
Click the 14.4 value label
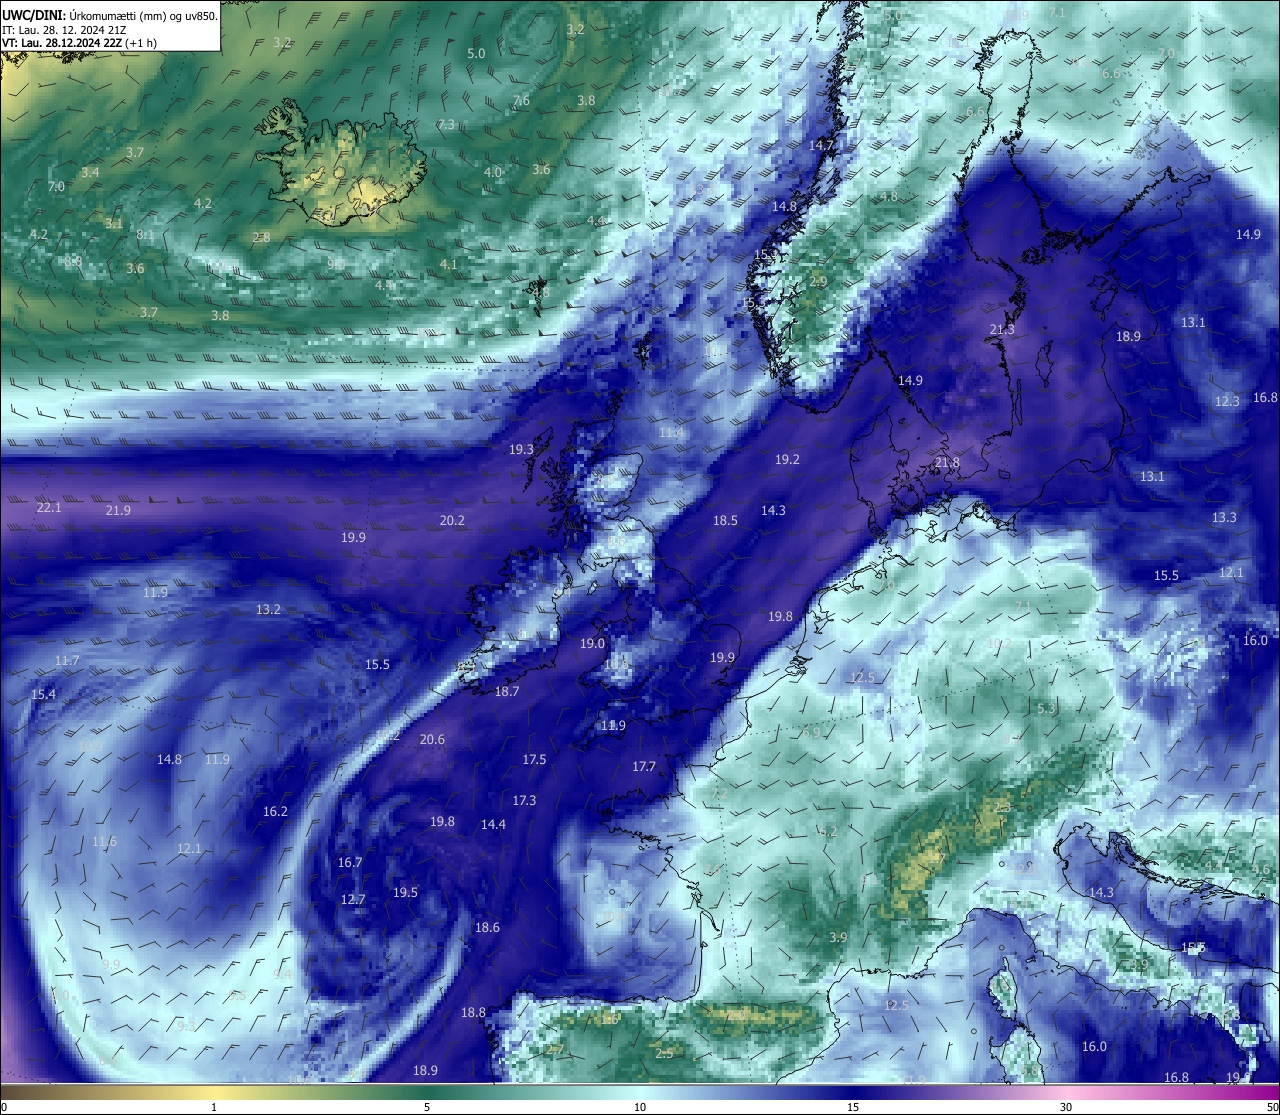click(493, 825)
